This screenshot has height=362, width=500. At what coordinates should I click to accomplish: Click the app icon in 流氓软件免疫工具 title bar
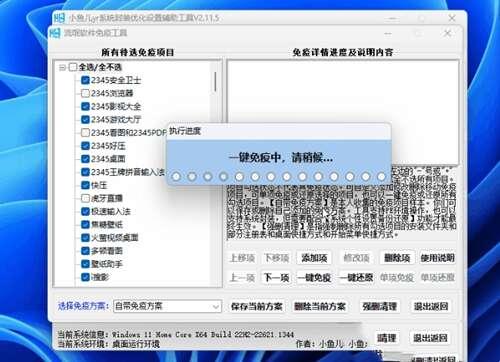point(55,33)
